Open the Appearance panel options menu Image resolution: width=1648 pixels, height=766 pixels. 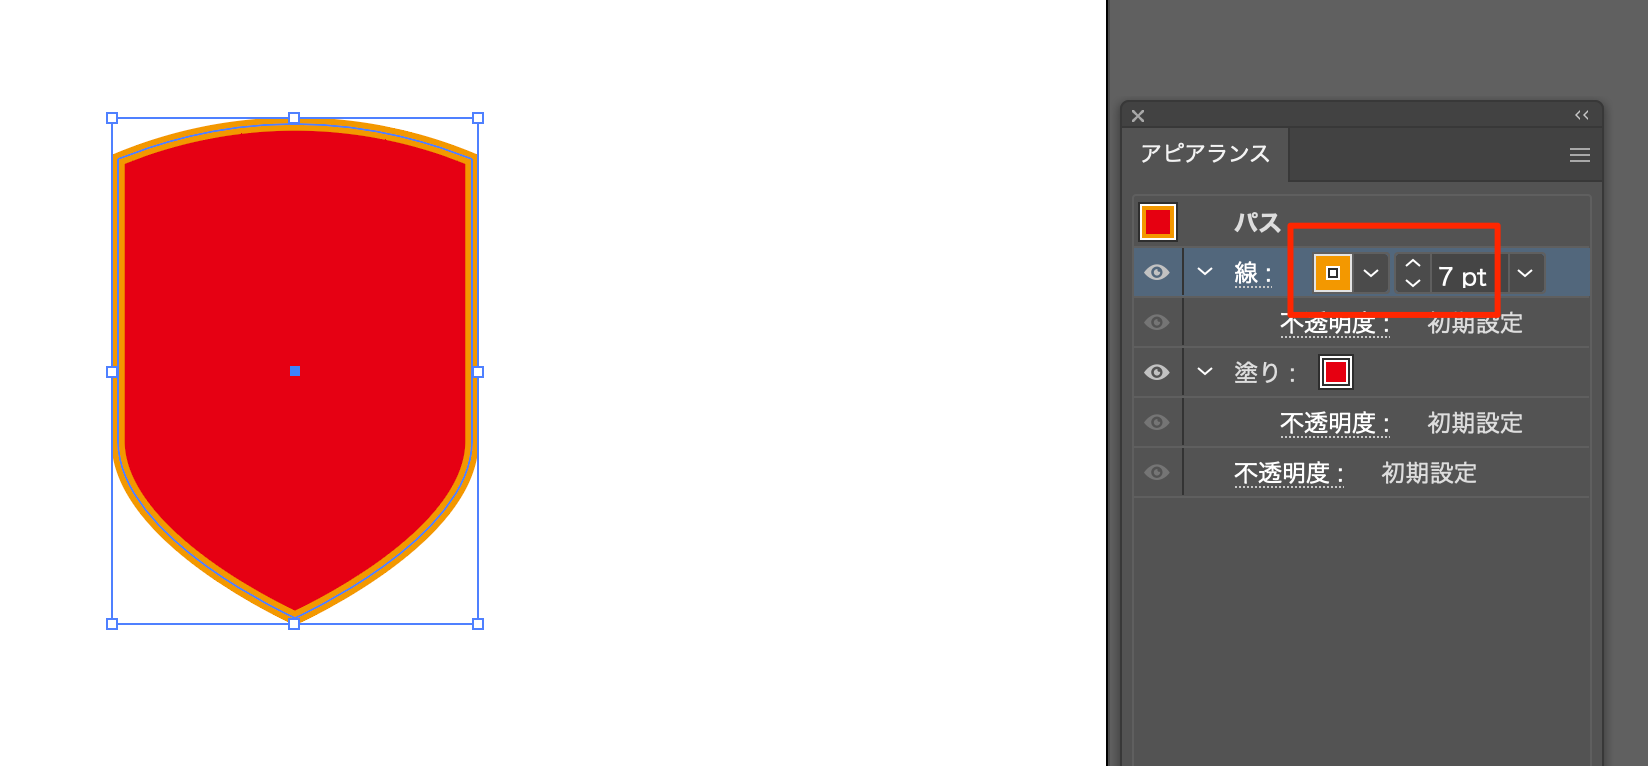point(1579,155)
